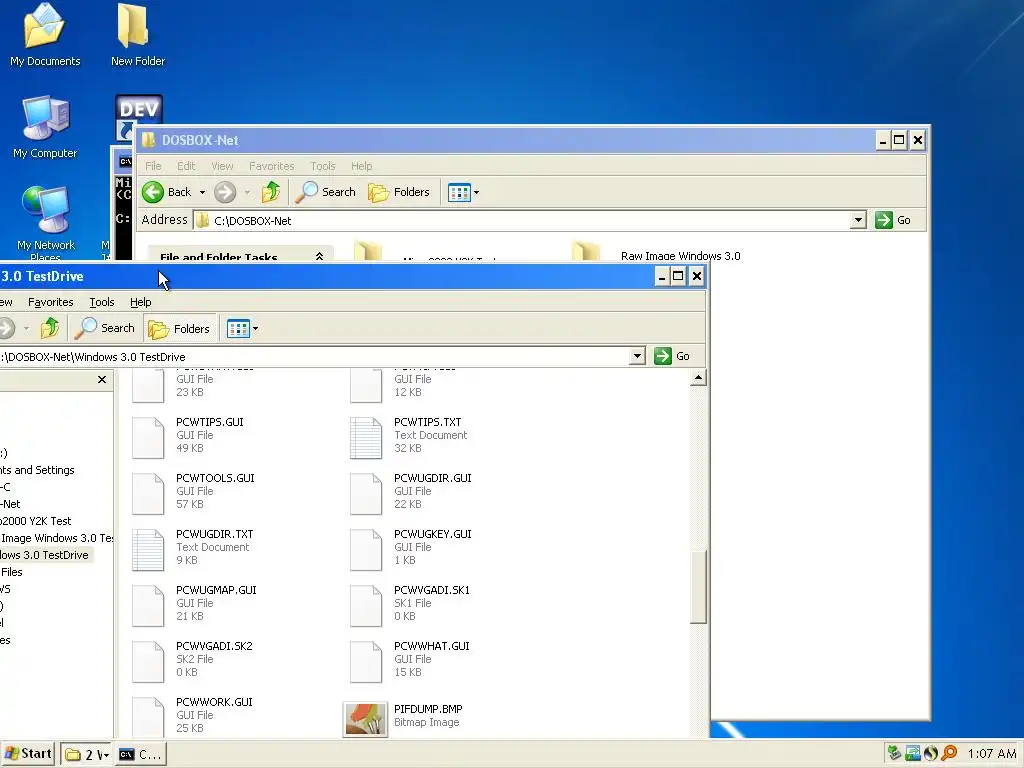Close the Folders pane with X
1024x768 pixels.
point(102,379)
